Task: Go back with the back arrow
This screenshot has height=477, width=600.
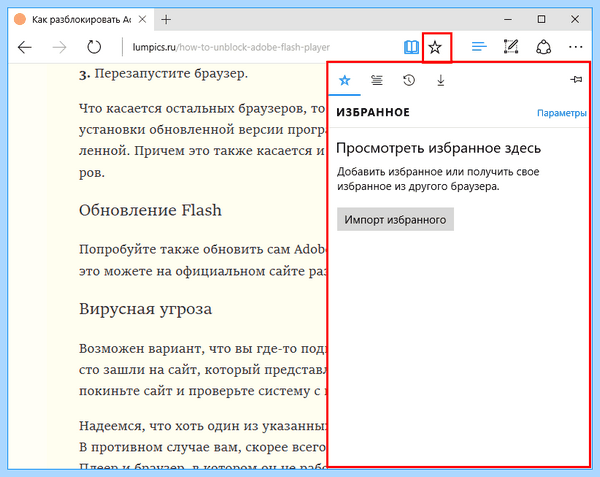Action: click(25, 47)
